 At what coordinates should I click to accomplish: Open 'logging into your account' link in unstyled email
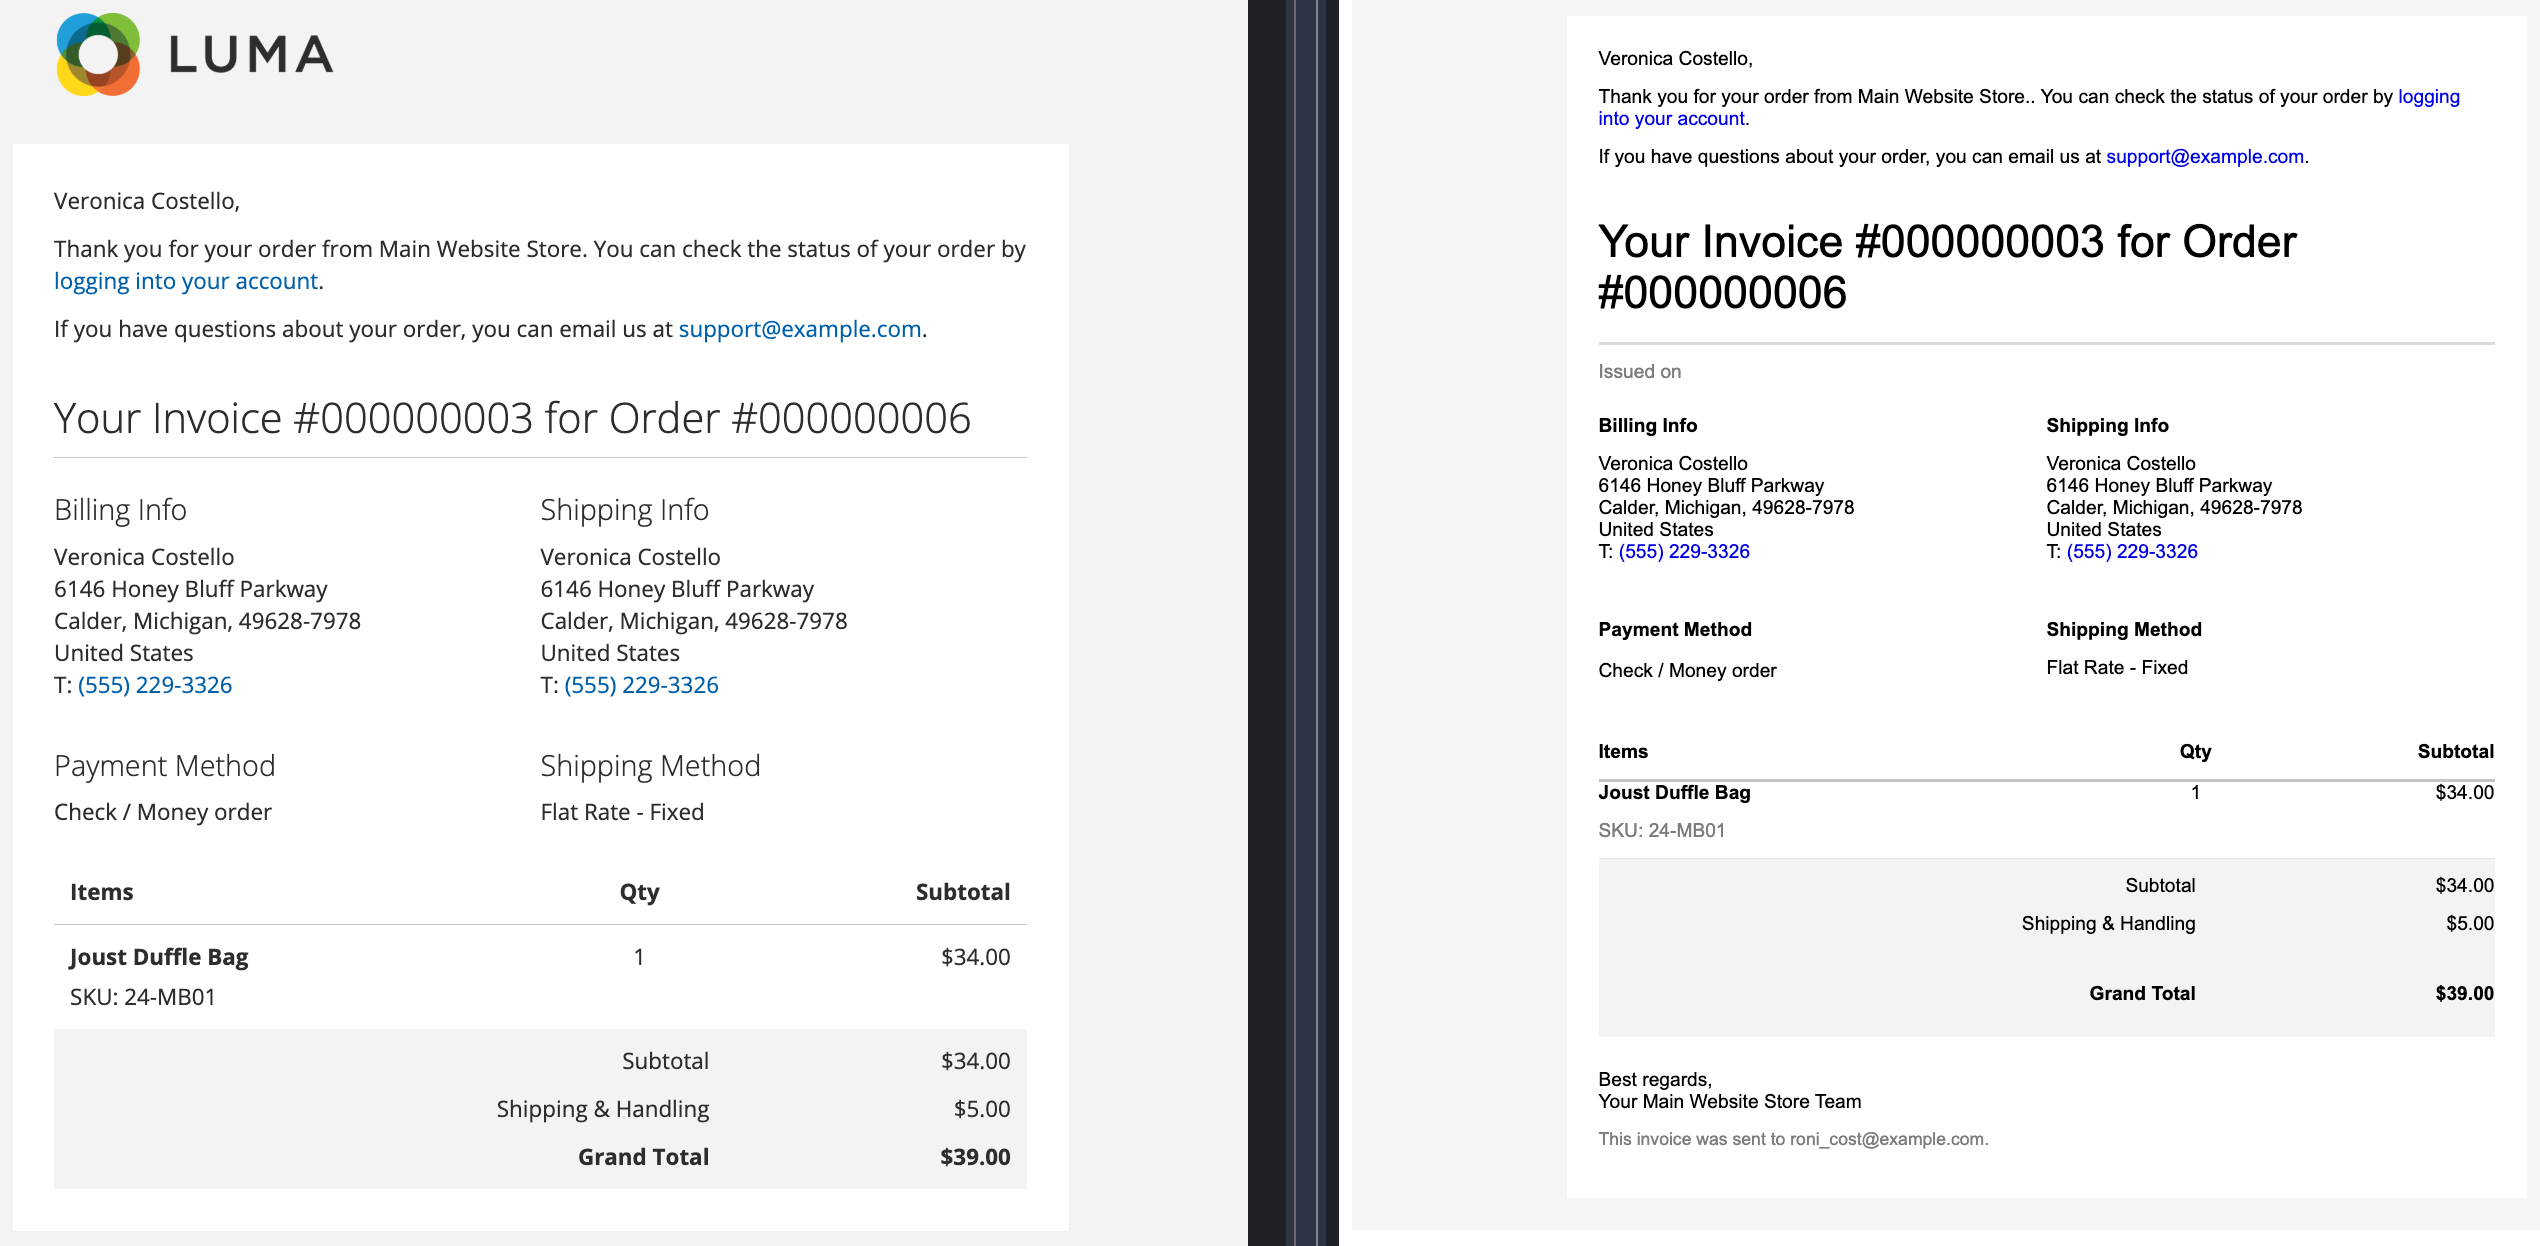tap(2028, 107)
